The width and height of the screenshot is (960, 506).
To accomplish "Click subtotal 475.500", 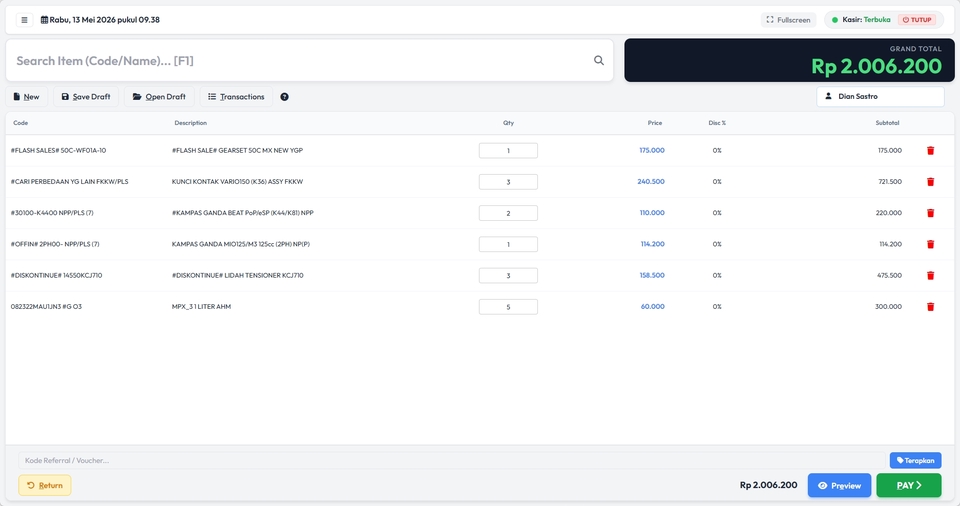I will 889,275.
